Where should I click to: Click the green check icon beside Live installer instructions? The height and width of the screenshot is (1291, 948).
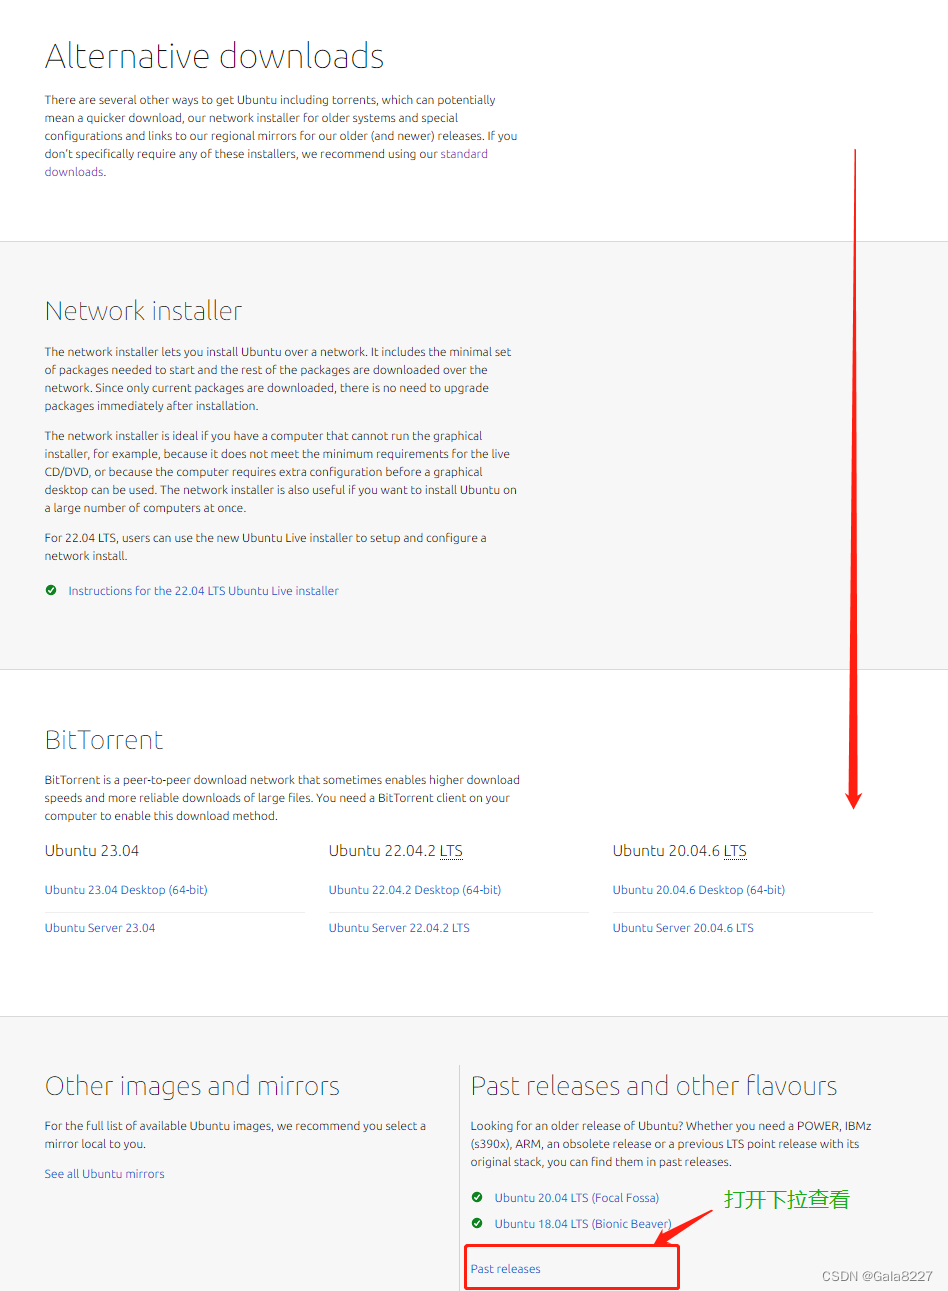coord(51,590)
